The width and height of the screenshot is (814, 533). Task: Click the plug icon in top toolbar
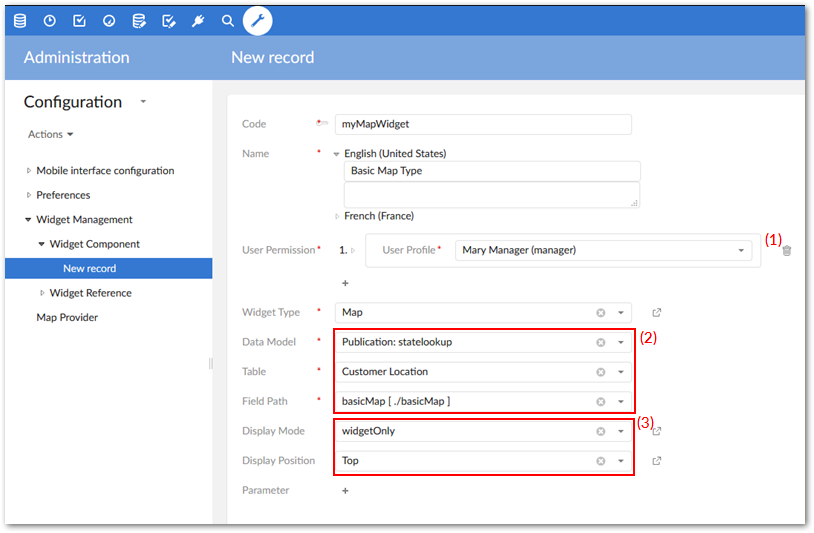(x=198, y=20)
